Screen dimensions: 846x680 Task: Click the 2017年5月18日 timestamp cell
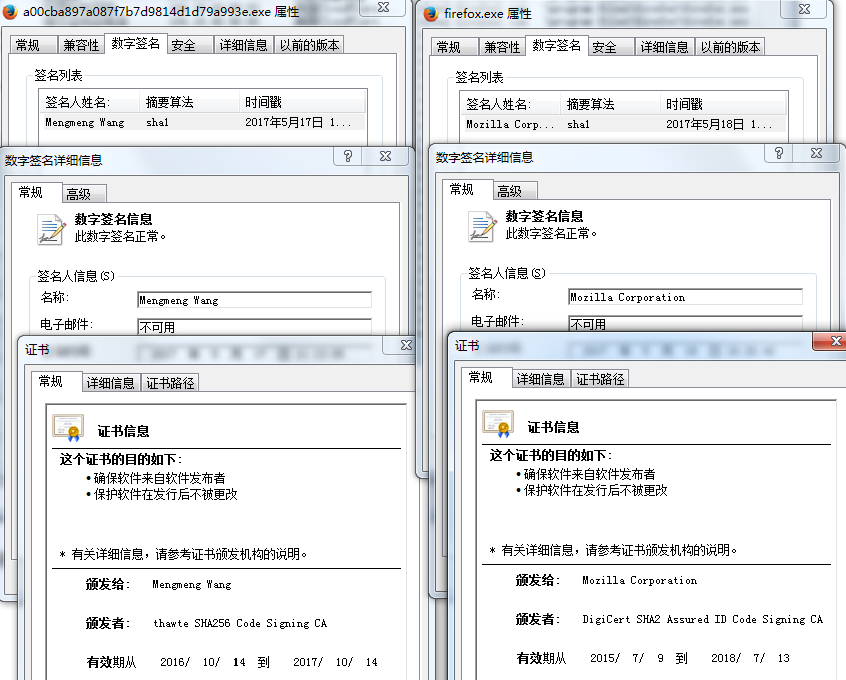click(x=719, y=124)
